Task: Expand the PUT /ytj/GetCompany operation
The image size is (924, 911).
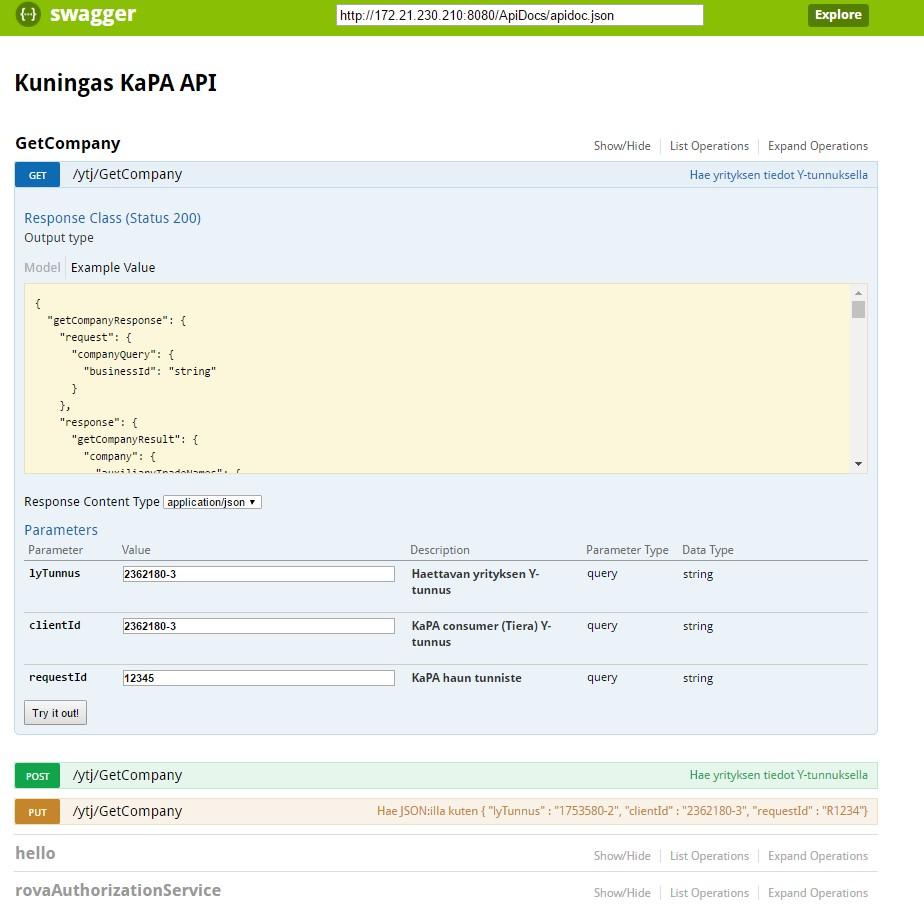Action: pos(37,812)
